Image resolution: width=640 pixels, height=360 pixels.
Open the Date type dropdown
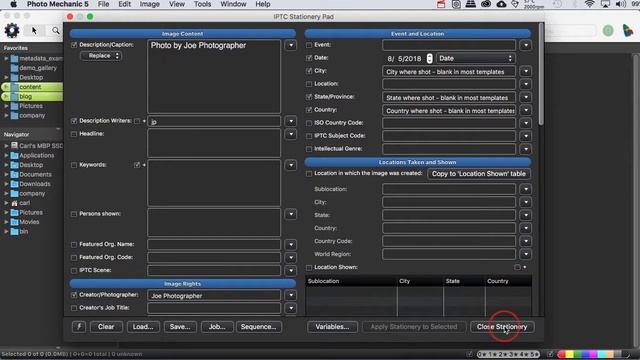[x=475, y=58]
